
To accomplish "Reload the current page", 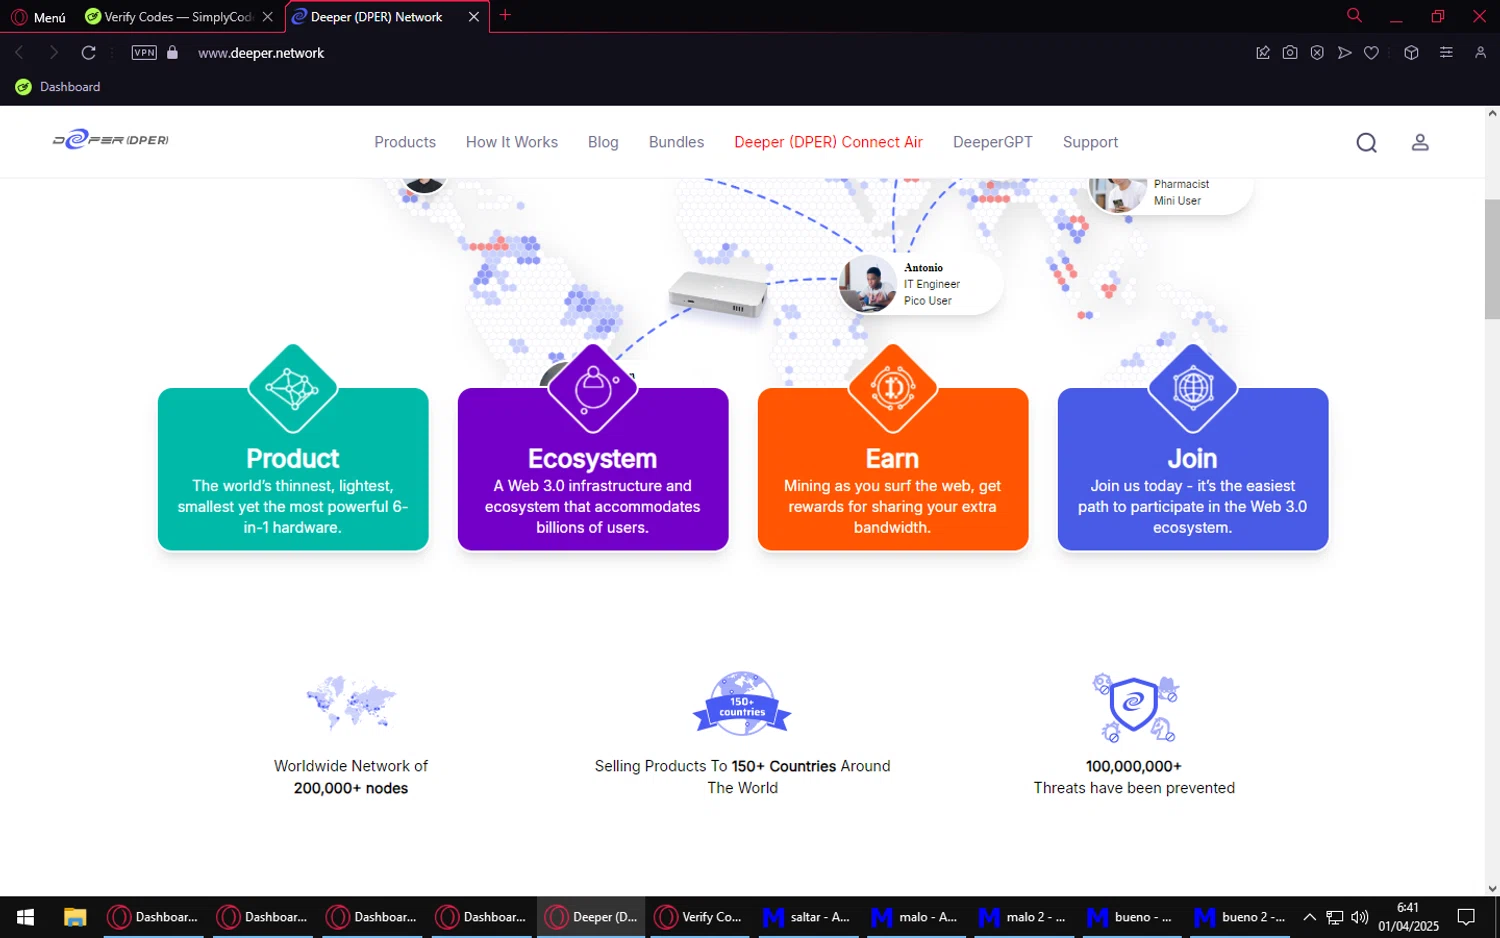I will pyautogui.click(x=89, y=53).
